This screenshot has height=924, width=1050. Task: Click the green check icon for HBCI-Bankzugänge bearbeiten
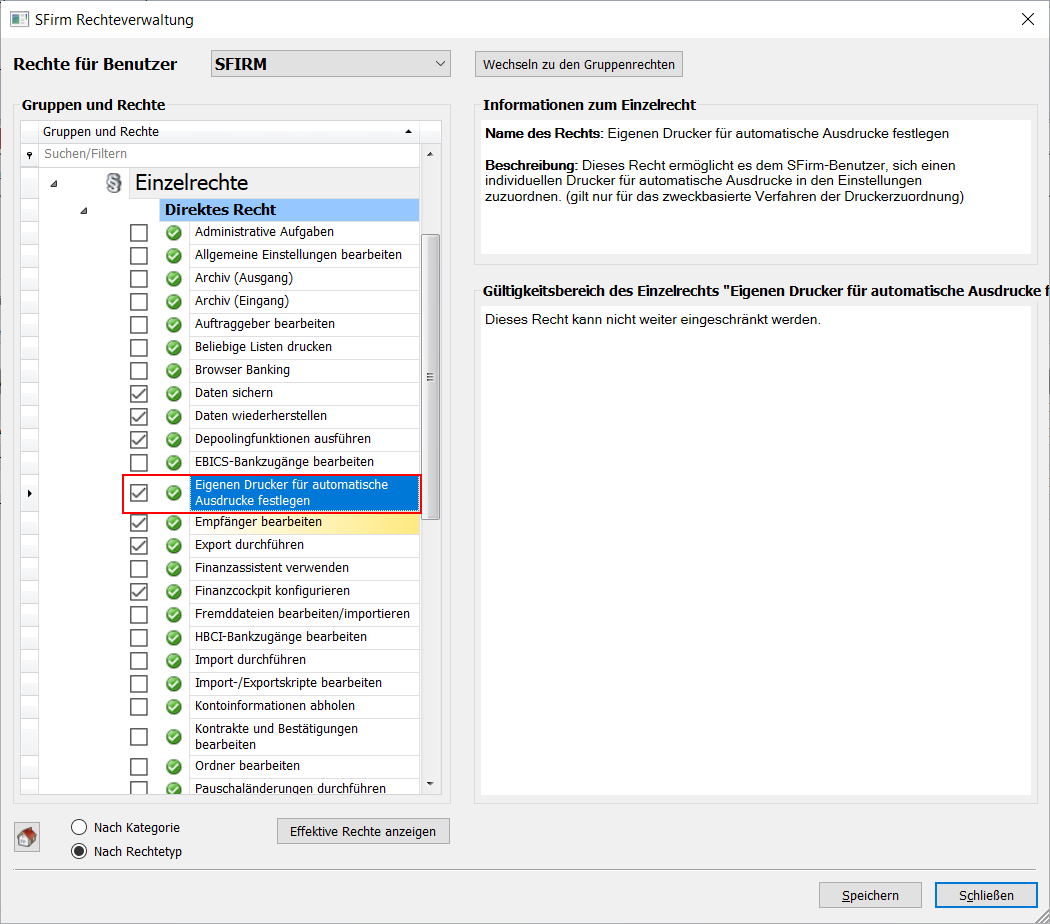pyautogui.click(x=173, y=637)
